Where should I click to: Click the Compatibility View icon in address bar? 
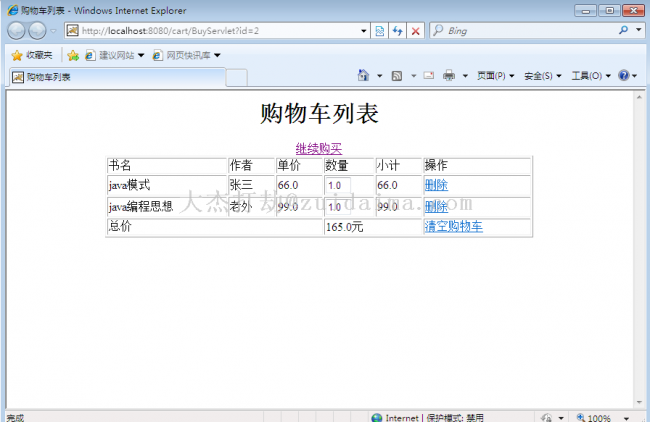[379, 31]
